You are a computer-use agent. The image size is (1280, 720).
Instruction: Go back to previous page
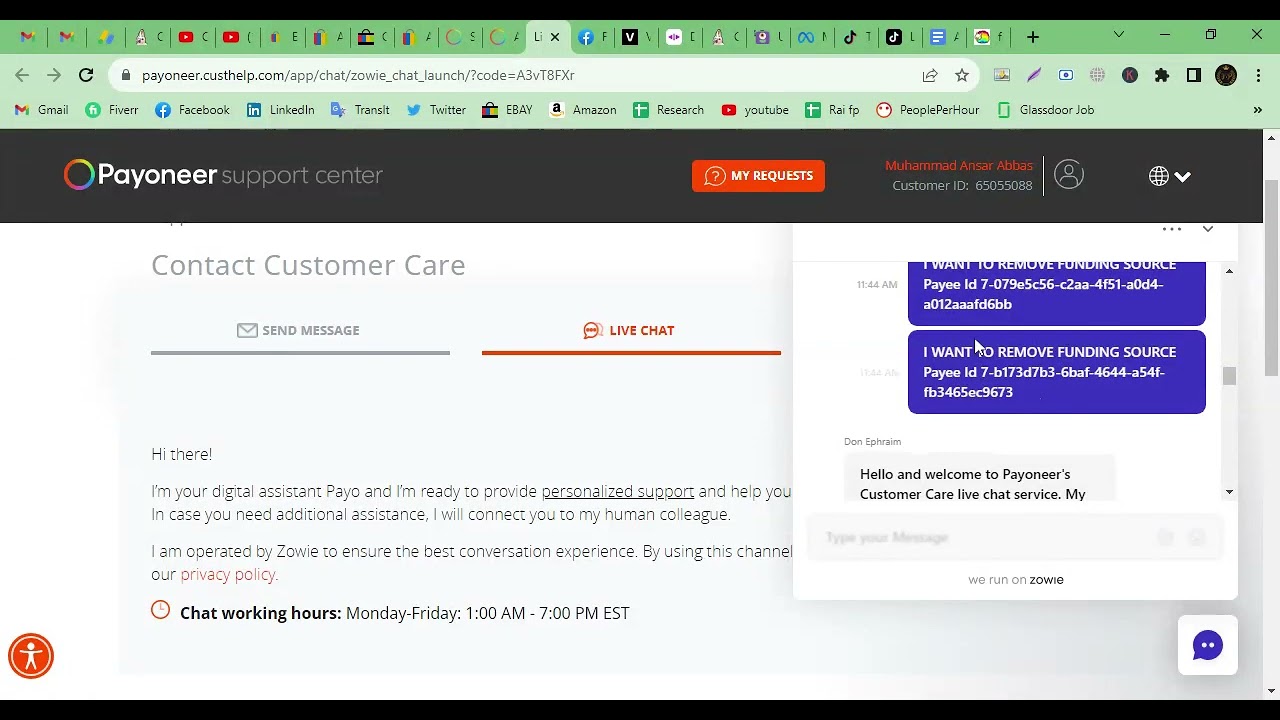(x=22, y=75)
